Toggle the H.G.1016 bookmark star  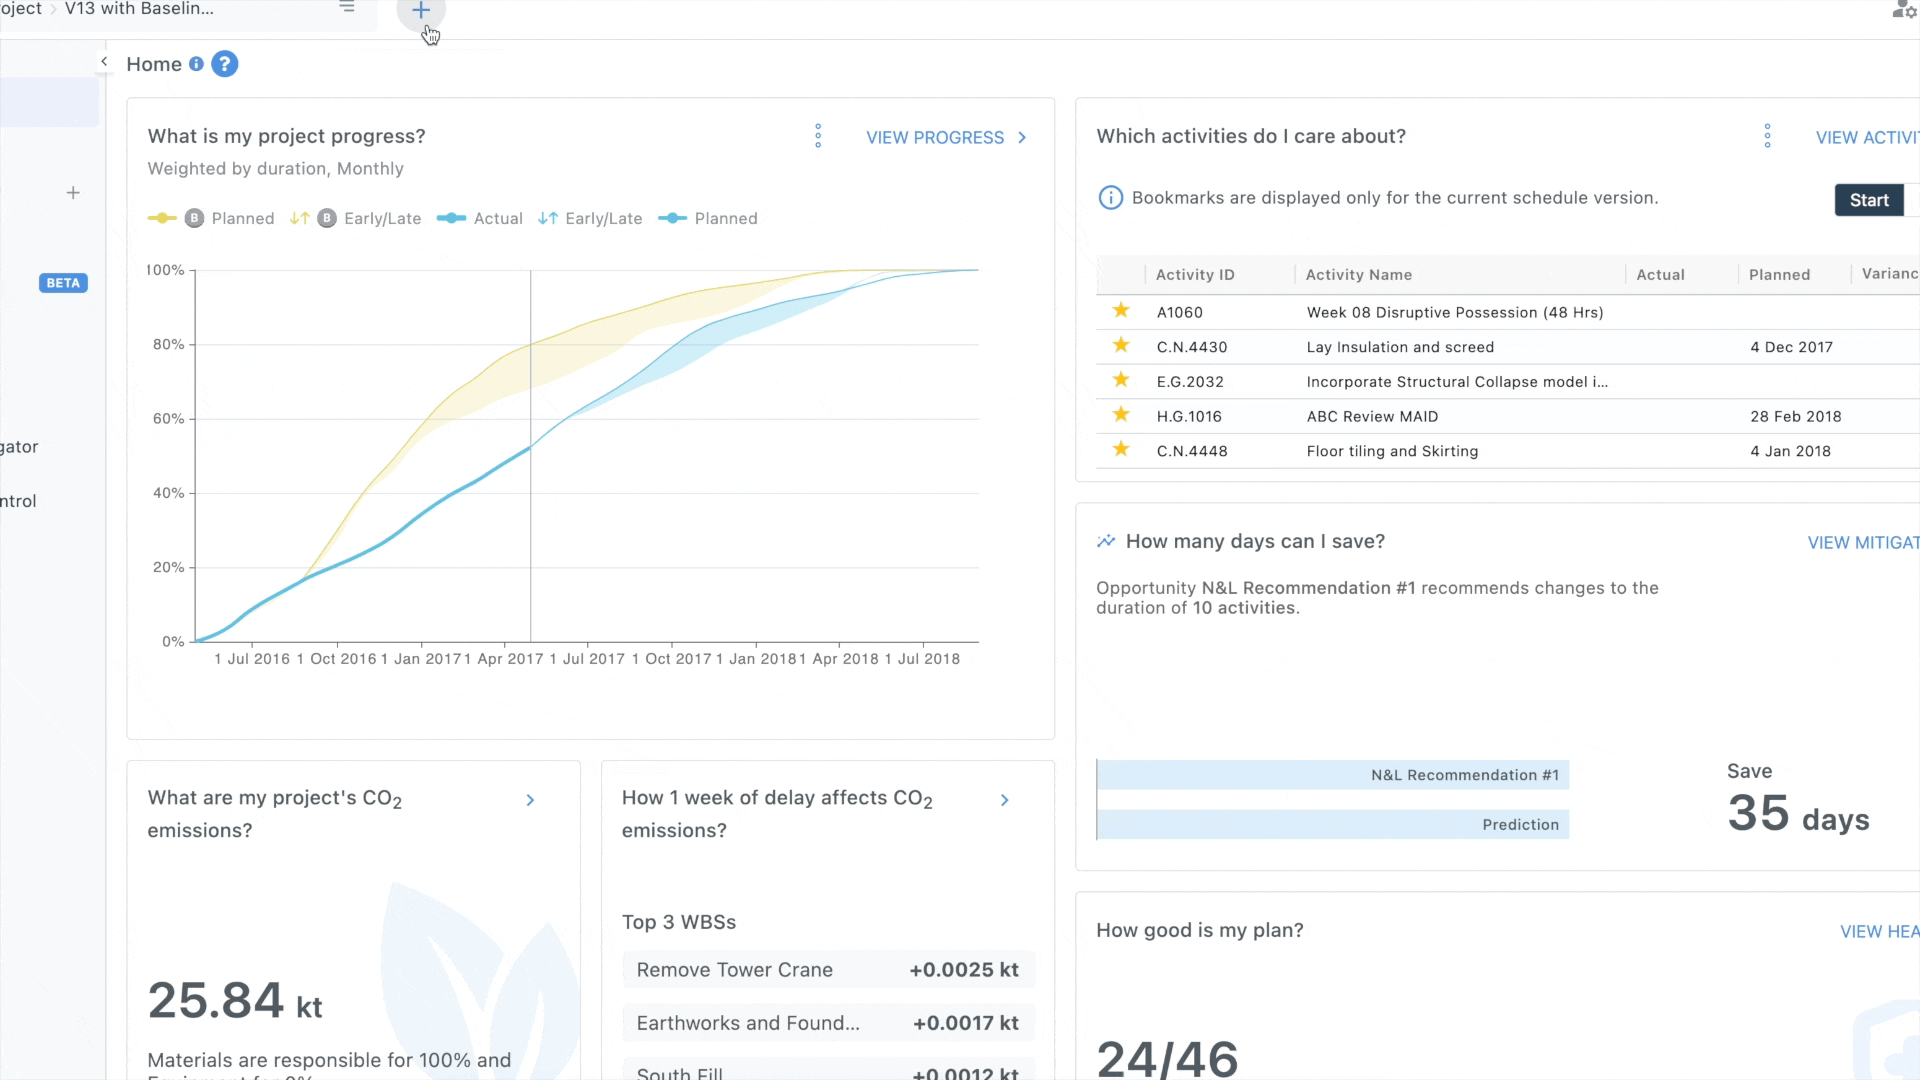click(x=1121, y=415)
